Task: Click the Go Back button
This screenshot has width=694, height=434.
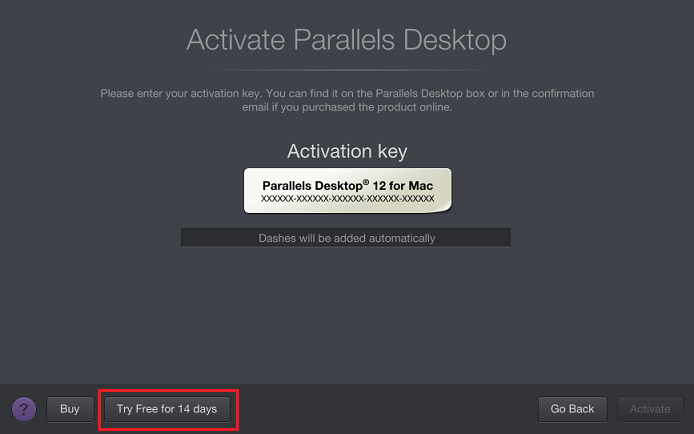Action: click(572, 409)
